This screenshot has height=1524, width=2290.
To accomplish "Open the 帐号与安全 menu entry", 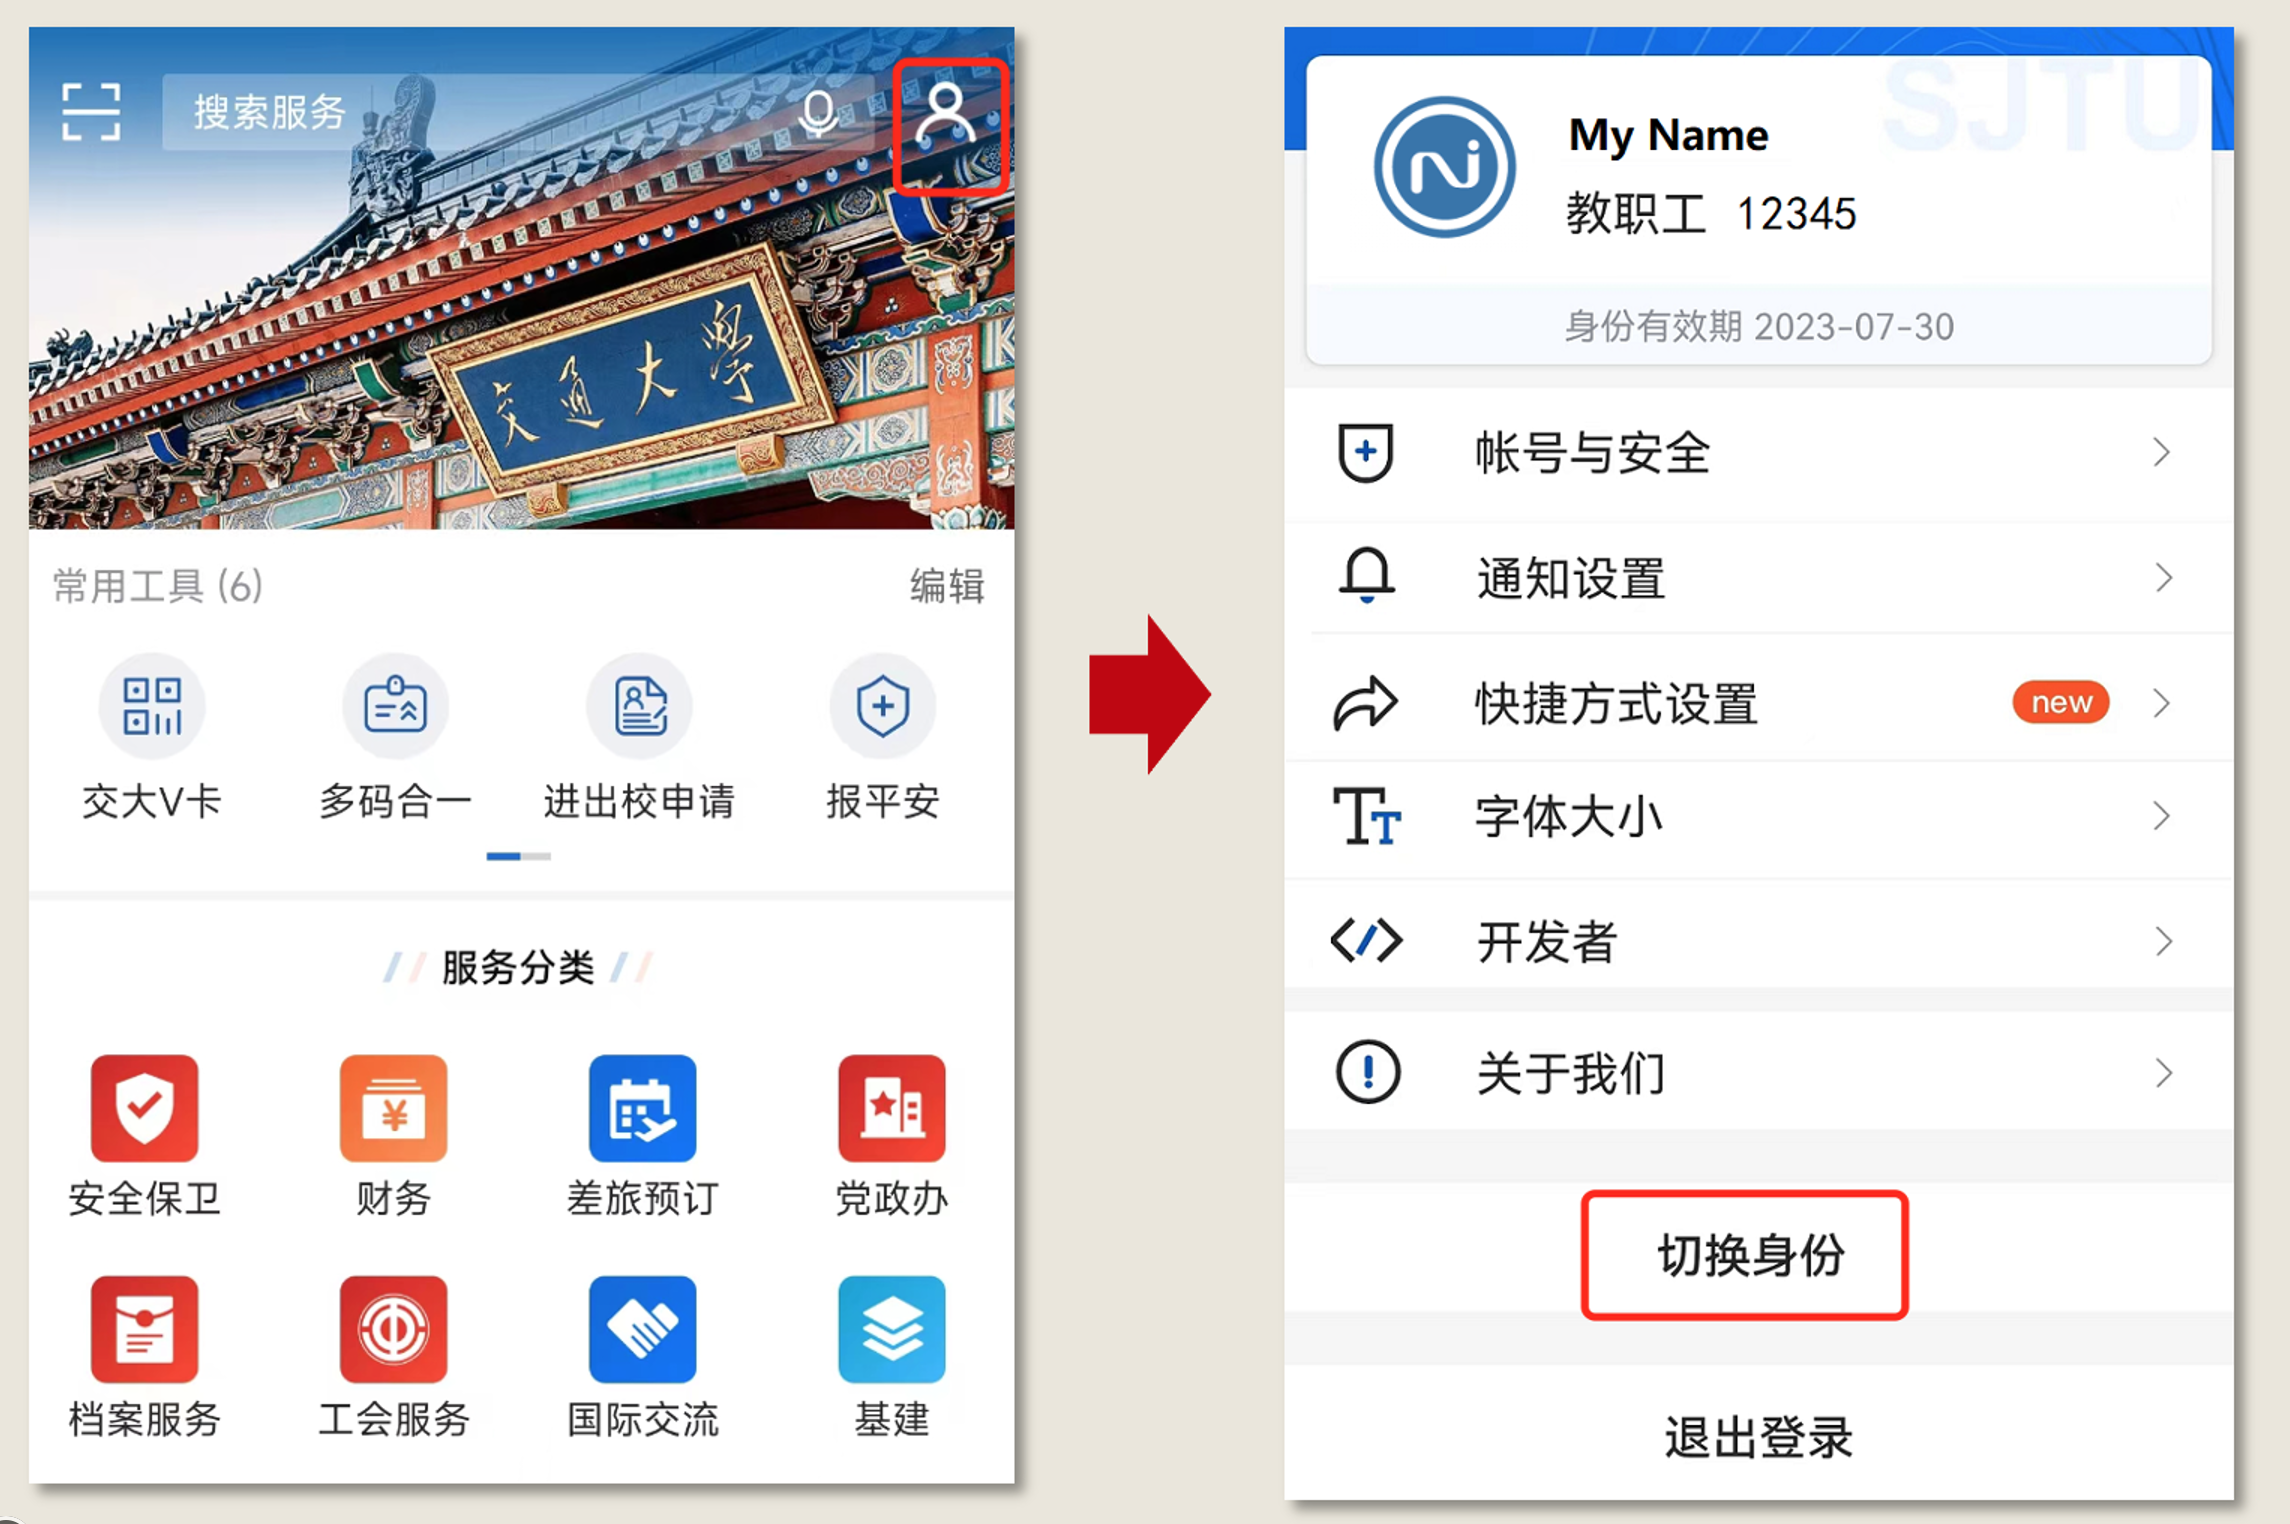I will point(1759,453).
